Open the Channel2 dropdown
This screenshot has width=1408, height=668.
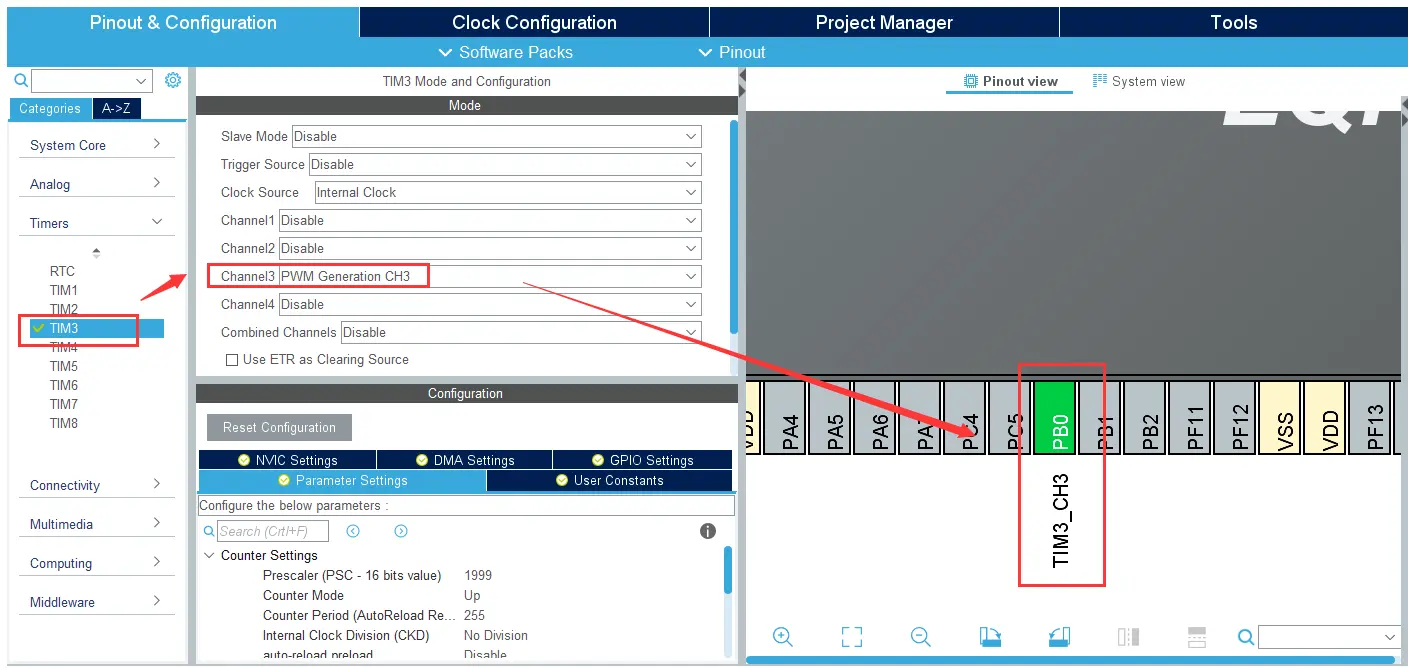pos(490,248)
